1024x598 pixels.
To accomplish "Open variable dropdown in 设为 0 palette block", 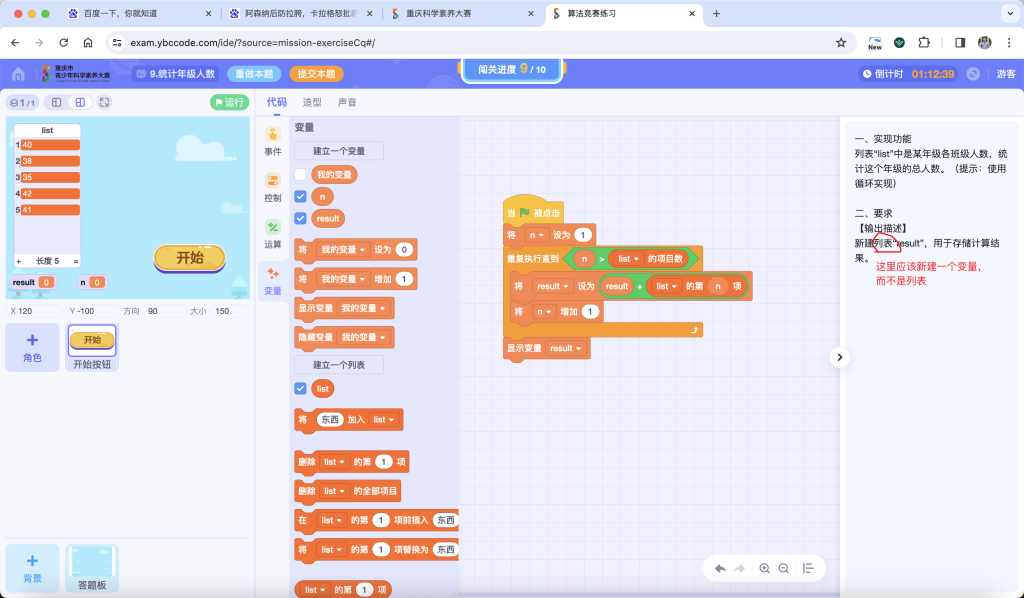I will coord(343,249).
